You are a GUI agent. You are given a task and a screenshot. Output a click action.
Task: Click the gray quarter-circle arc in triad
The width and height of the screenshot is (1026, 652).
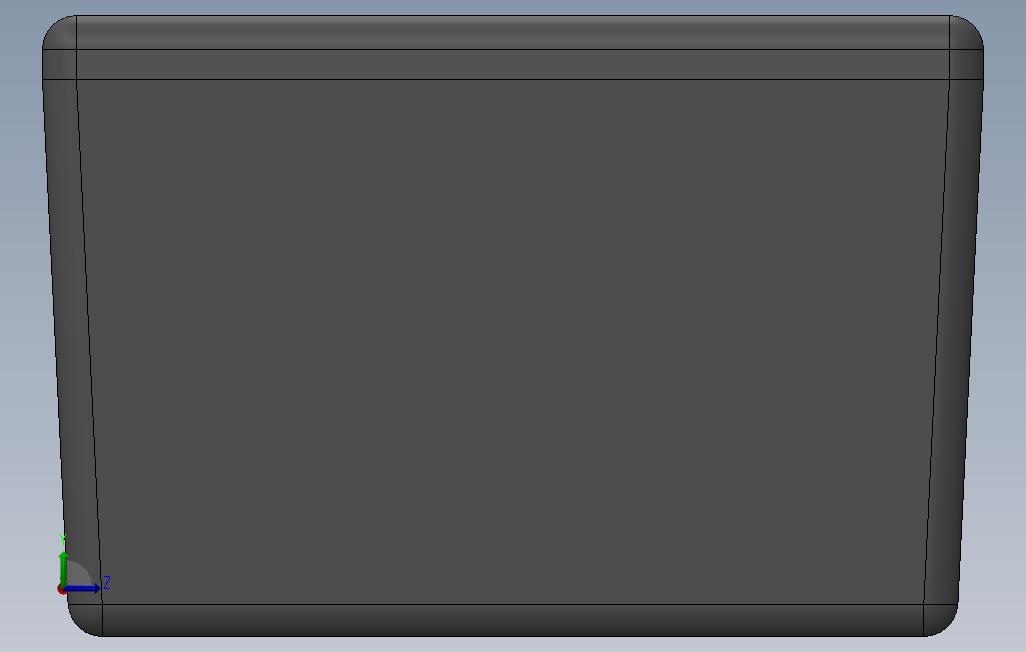79,572
